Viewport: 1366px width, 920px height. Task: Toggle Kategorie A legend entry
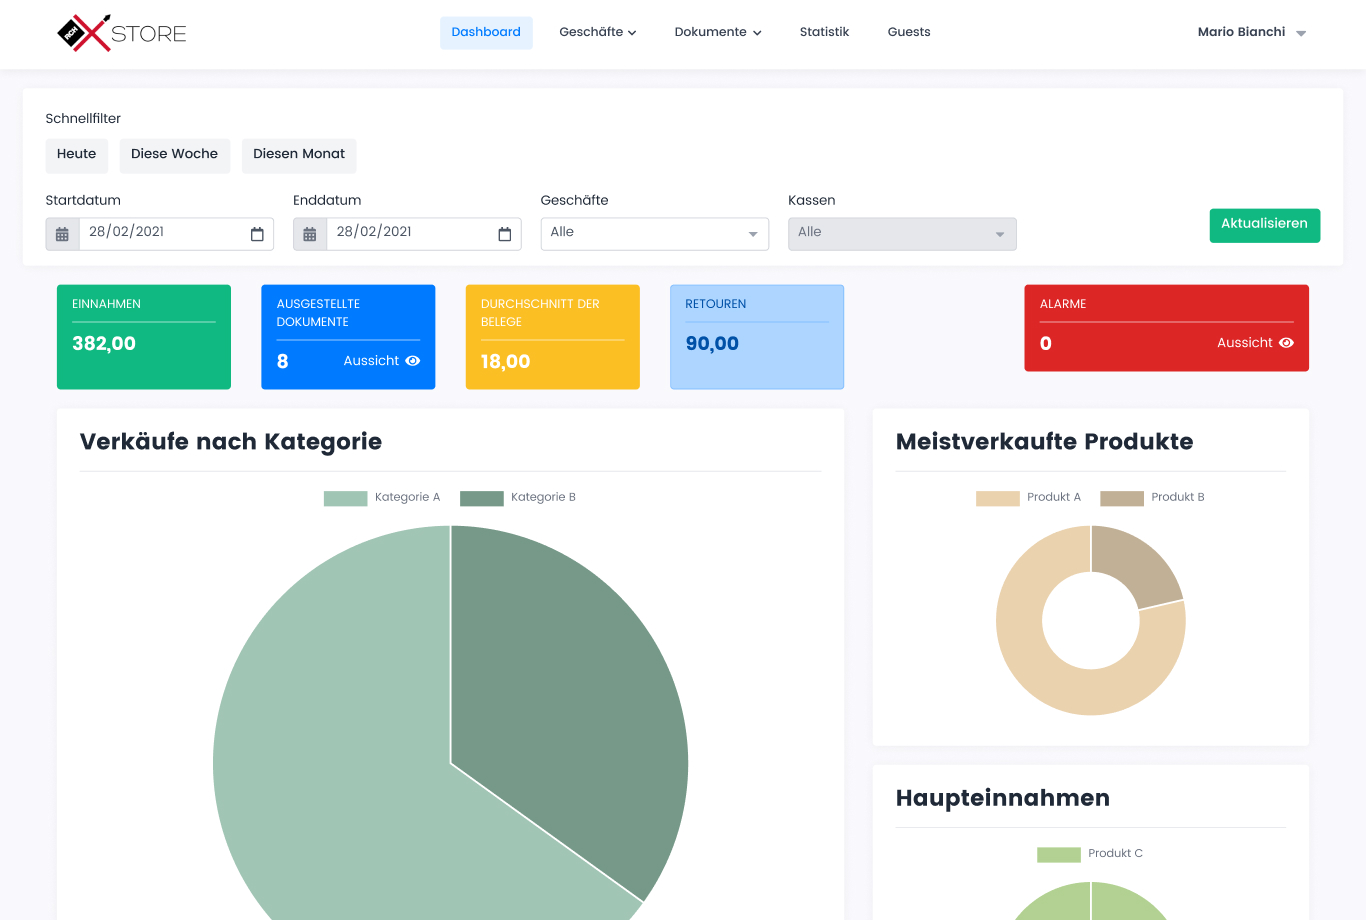tap(382, 497)
